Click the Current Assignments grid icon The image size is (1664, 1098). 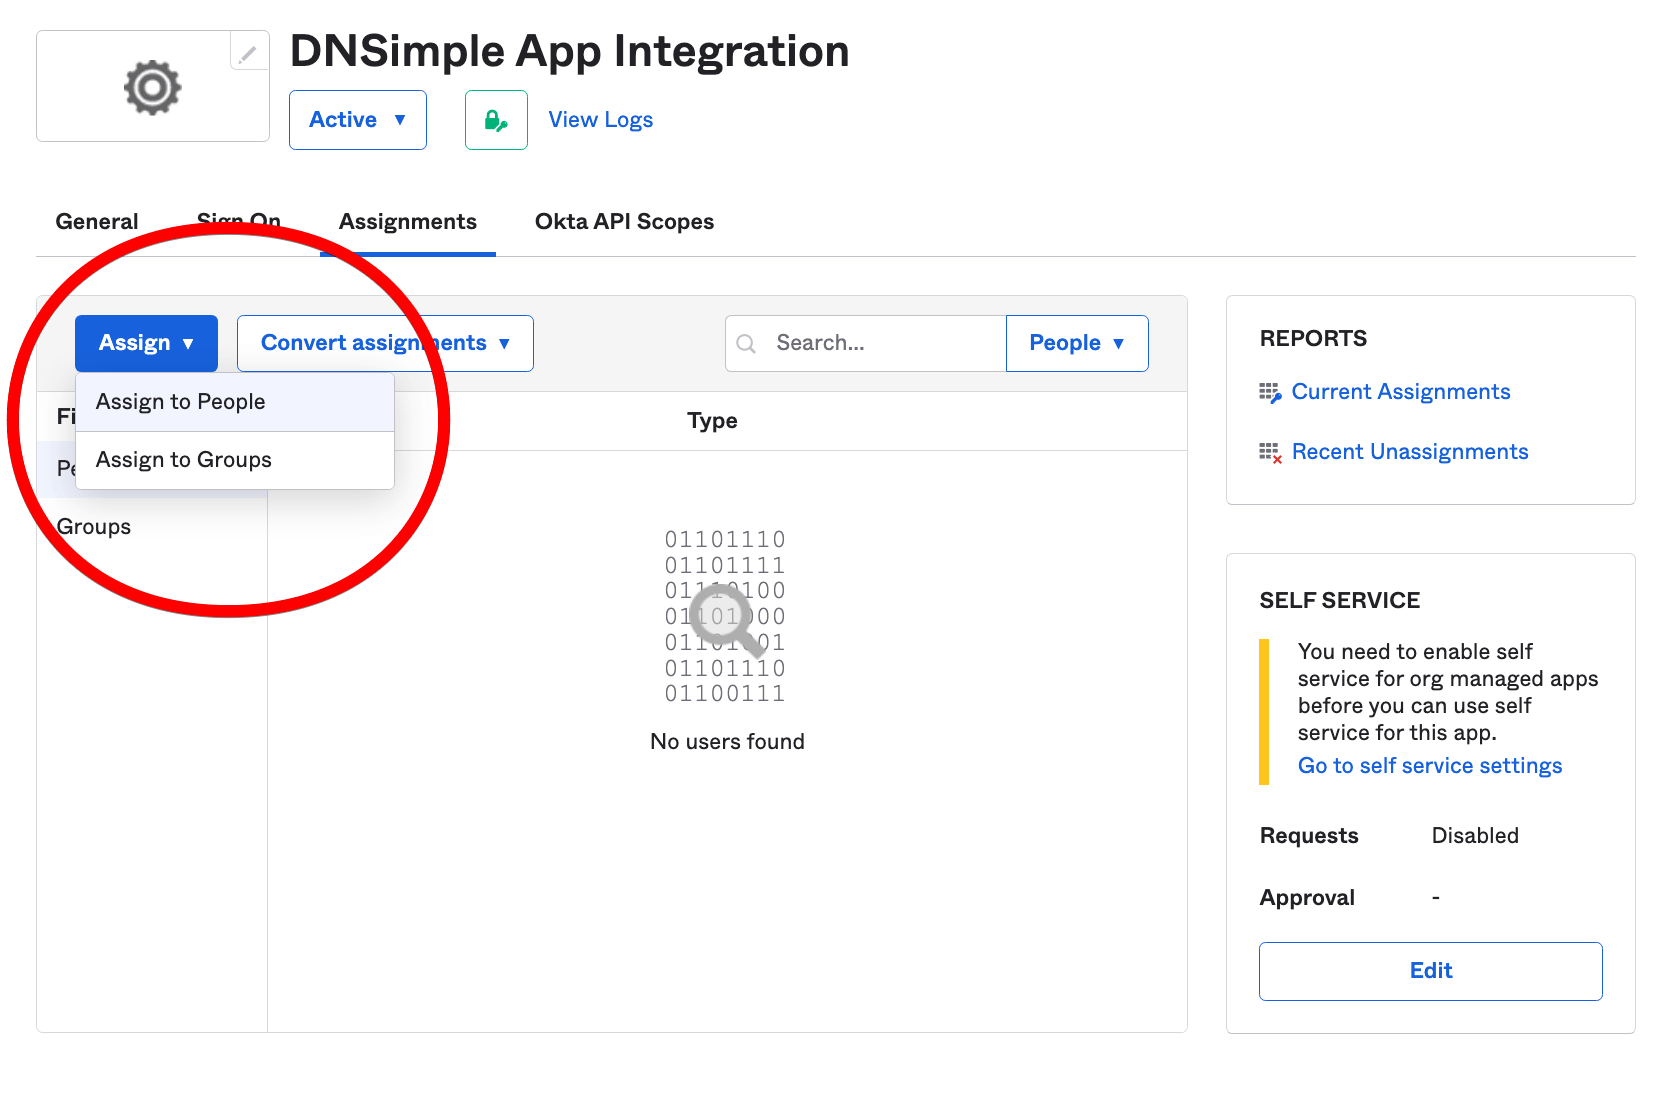coord(1270,393)
